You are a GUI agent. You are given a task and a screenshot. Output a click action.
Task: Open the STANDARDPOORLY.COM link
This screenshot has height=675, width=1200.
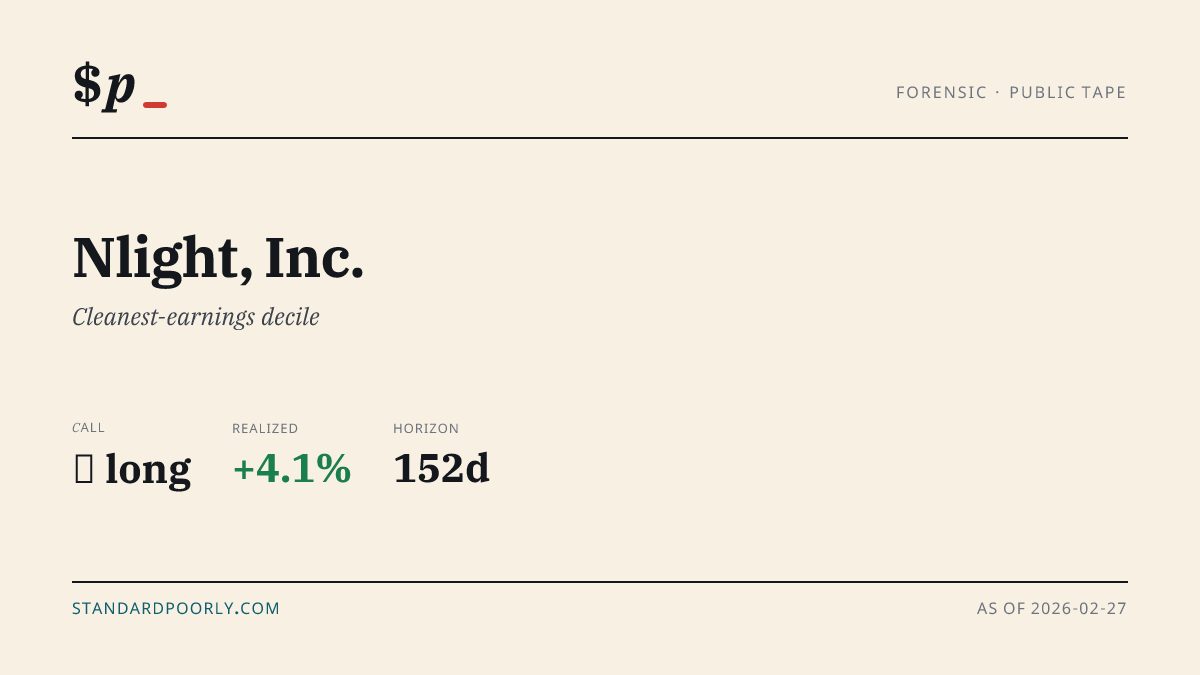click(x=176, y=608)
